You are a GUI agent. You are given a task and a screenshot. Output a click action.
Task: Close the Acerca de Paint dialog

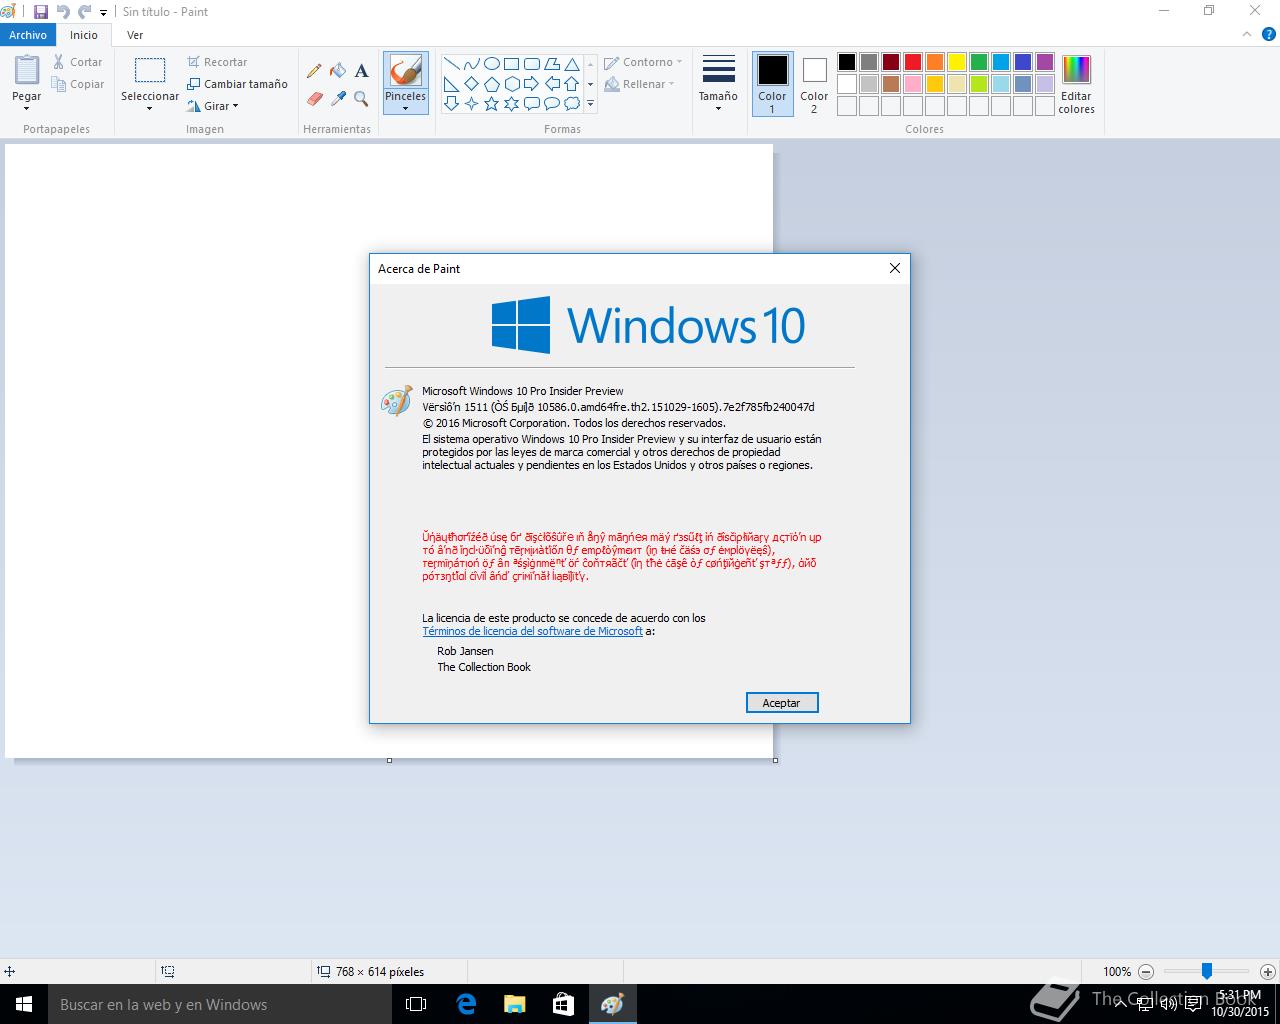895,268
